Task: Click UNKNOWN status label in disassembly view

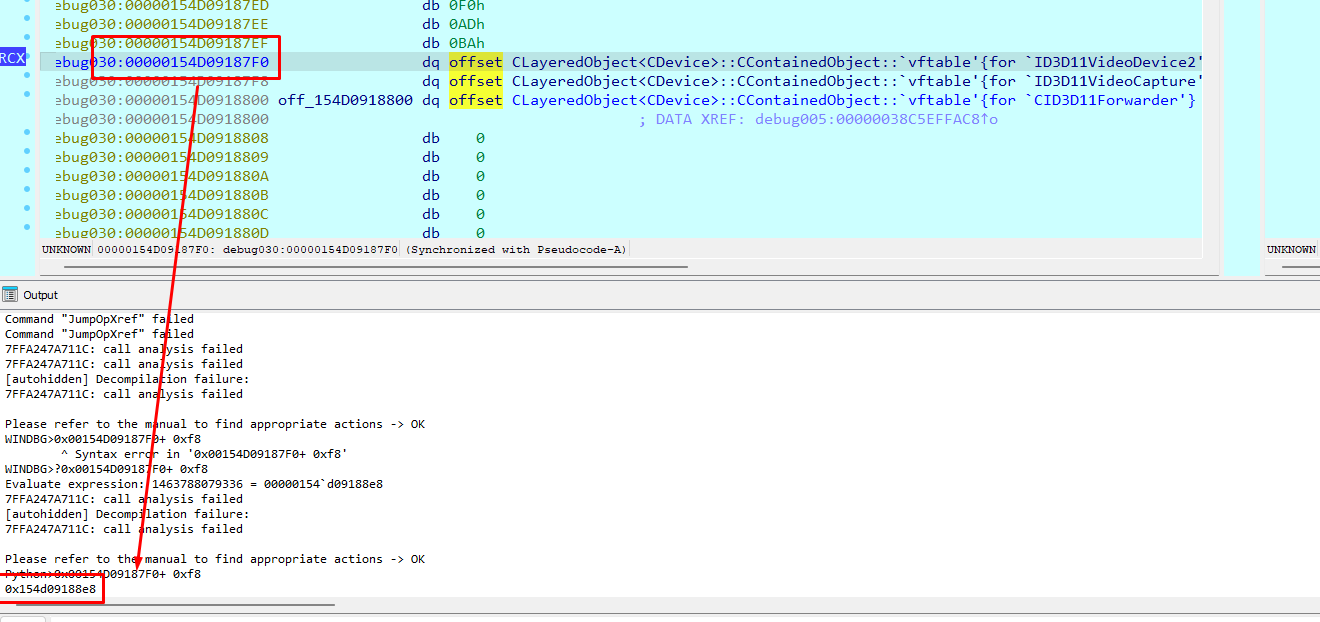Action: coord(66,249)
